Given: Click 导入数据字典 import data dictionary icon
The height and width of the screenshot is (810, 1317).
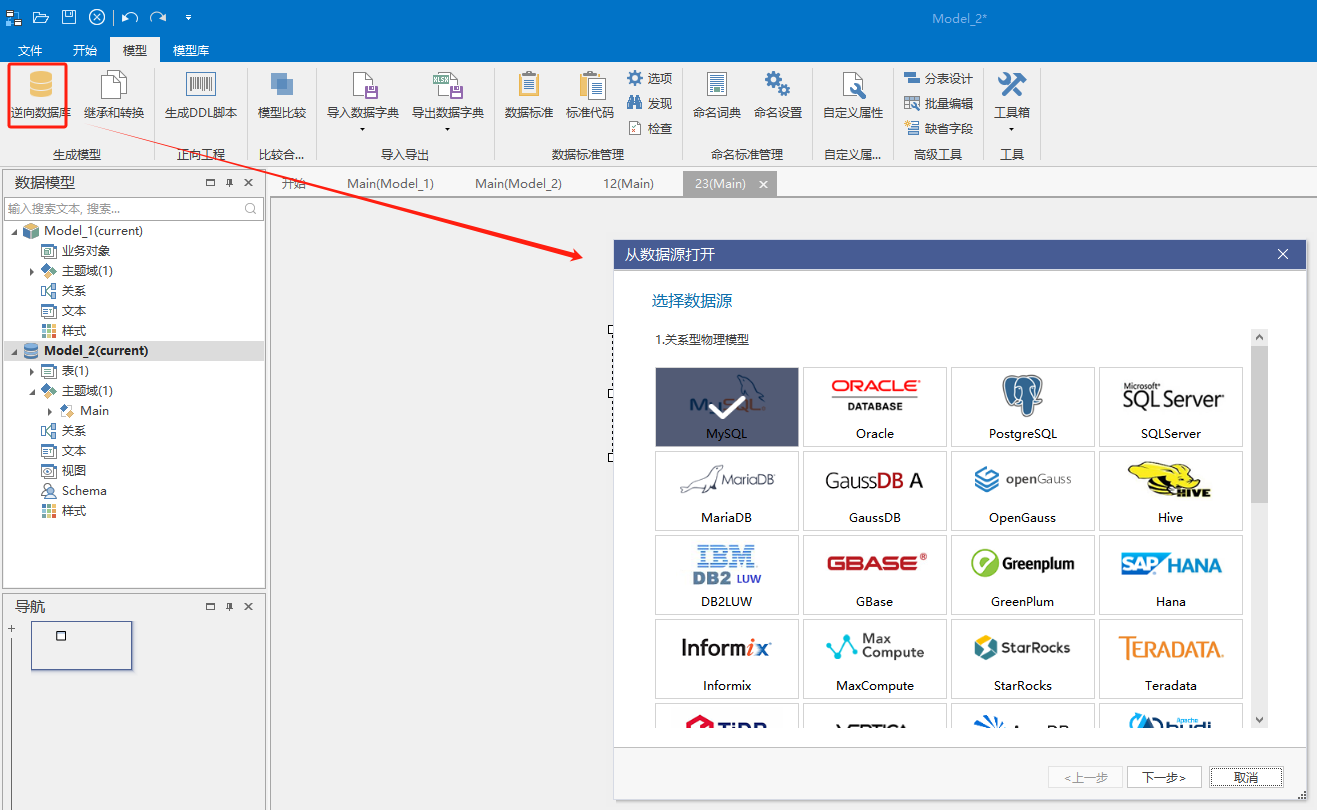Looking at the screenshot, I should (363, 85).
